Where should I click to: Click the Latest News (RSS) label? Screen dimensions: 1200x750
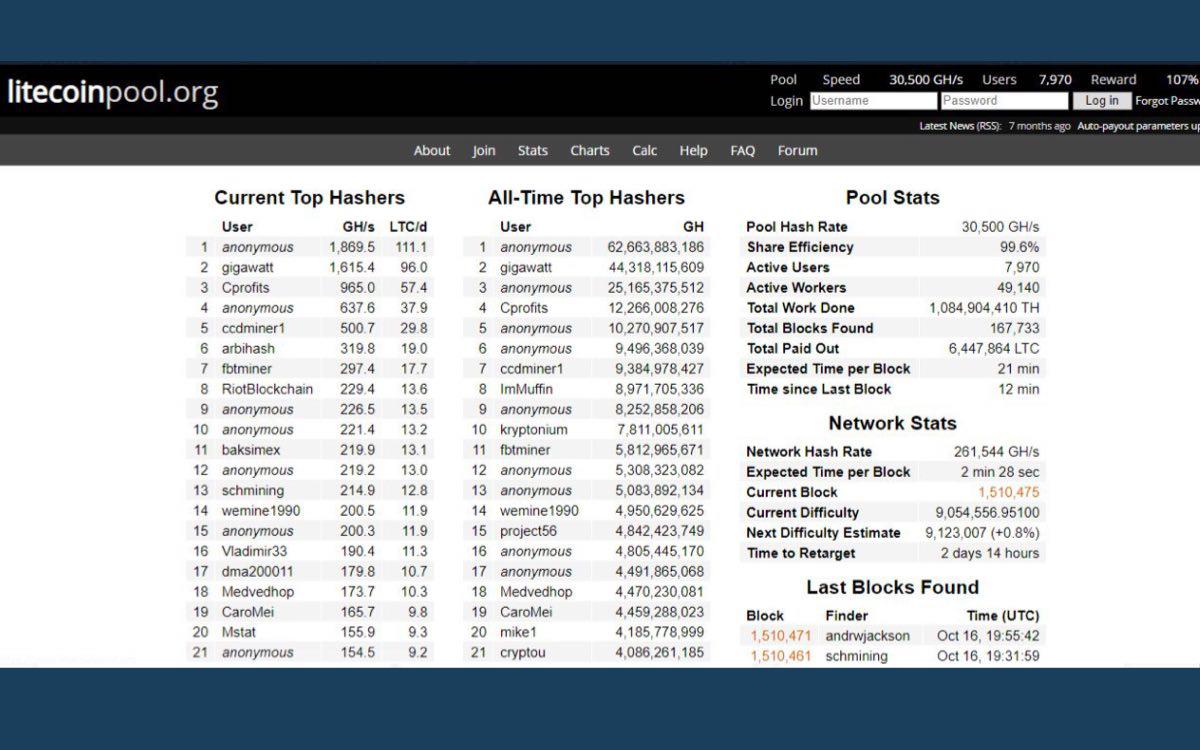(x=960, y=126)
